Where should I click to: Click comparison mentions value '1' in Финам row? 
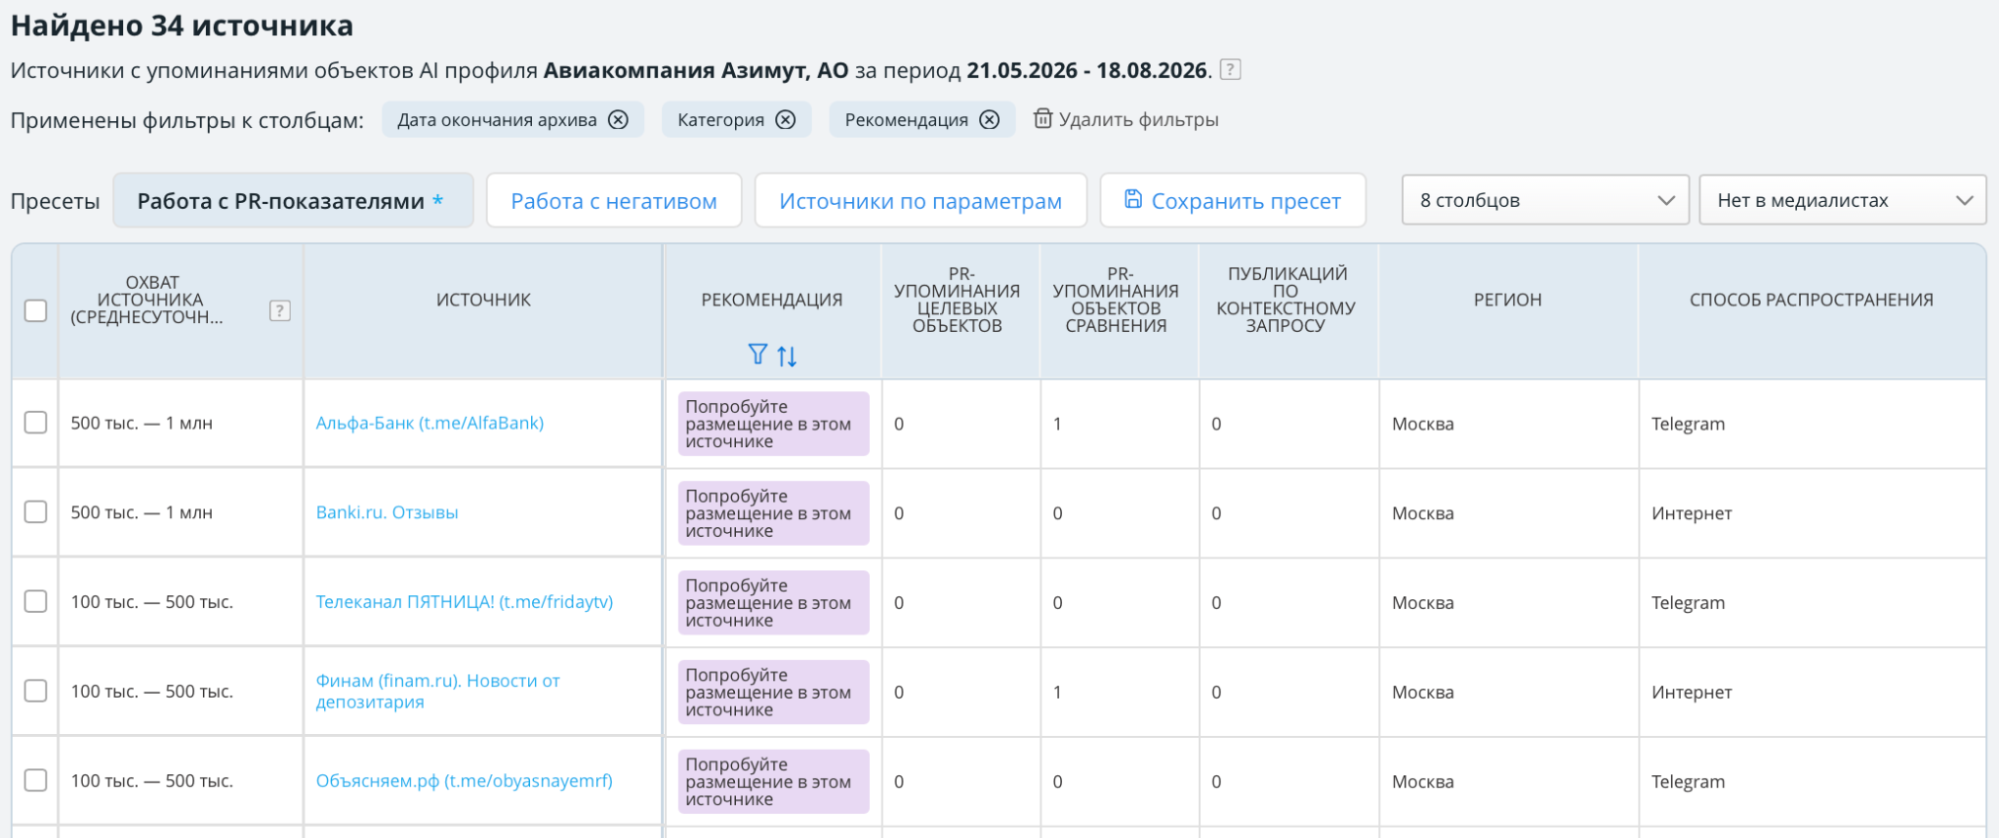click(x=1057, y=692)
